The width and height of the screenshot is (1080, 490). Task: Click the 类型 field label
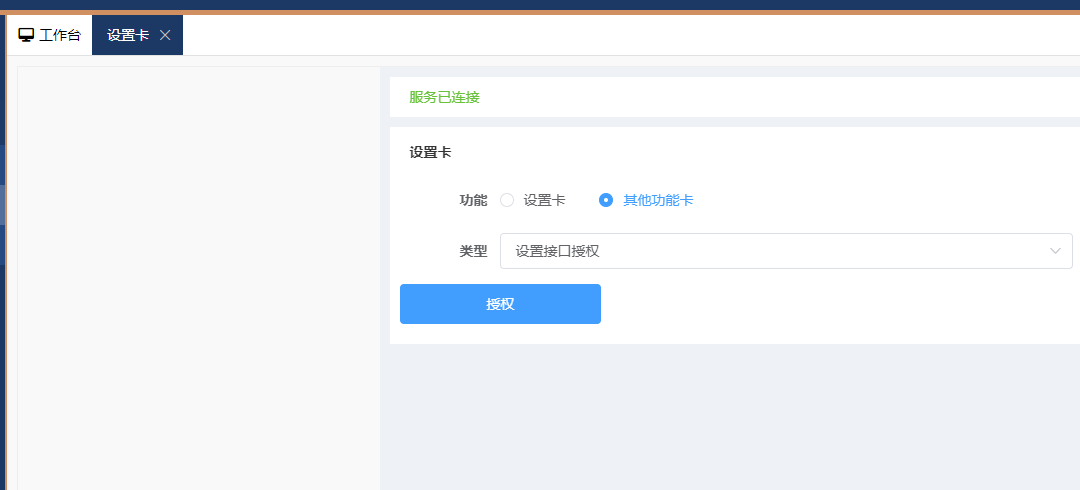[x=473, y=251]
